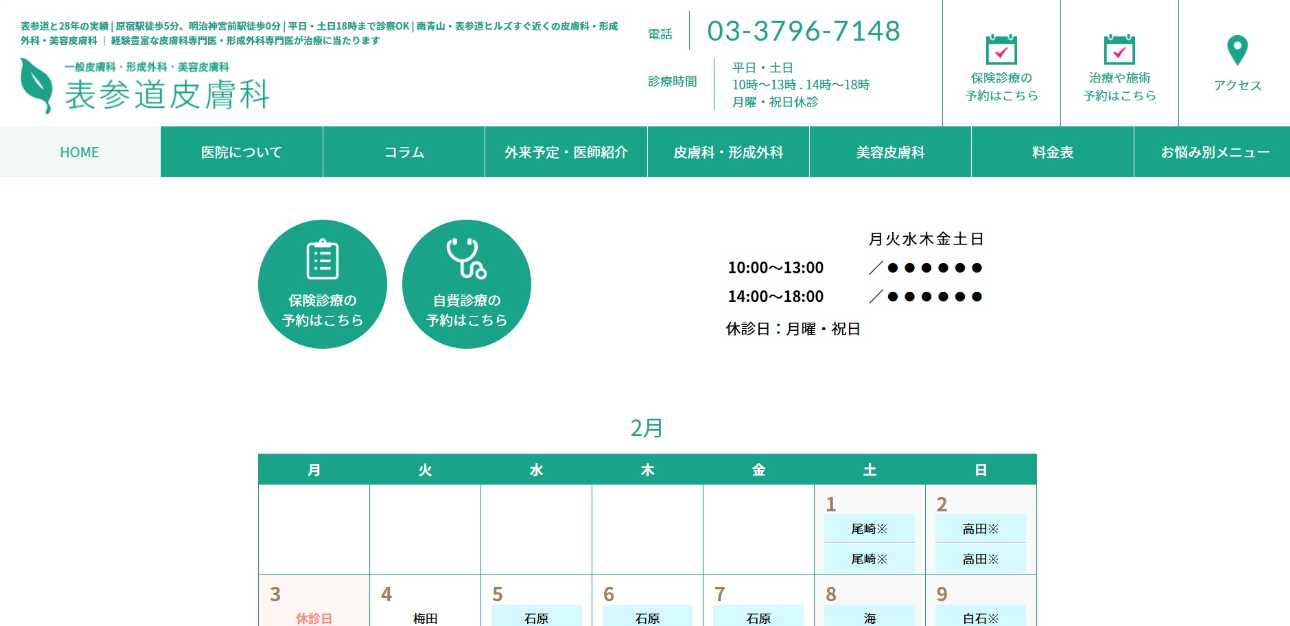The width and height of the screenshot is (1290, 626).
Task: Click the green leaf clinic logo
Action: pyautogui.click(x=36, y=85)
